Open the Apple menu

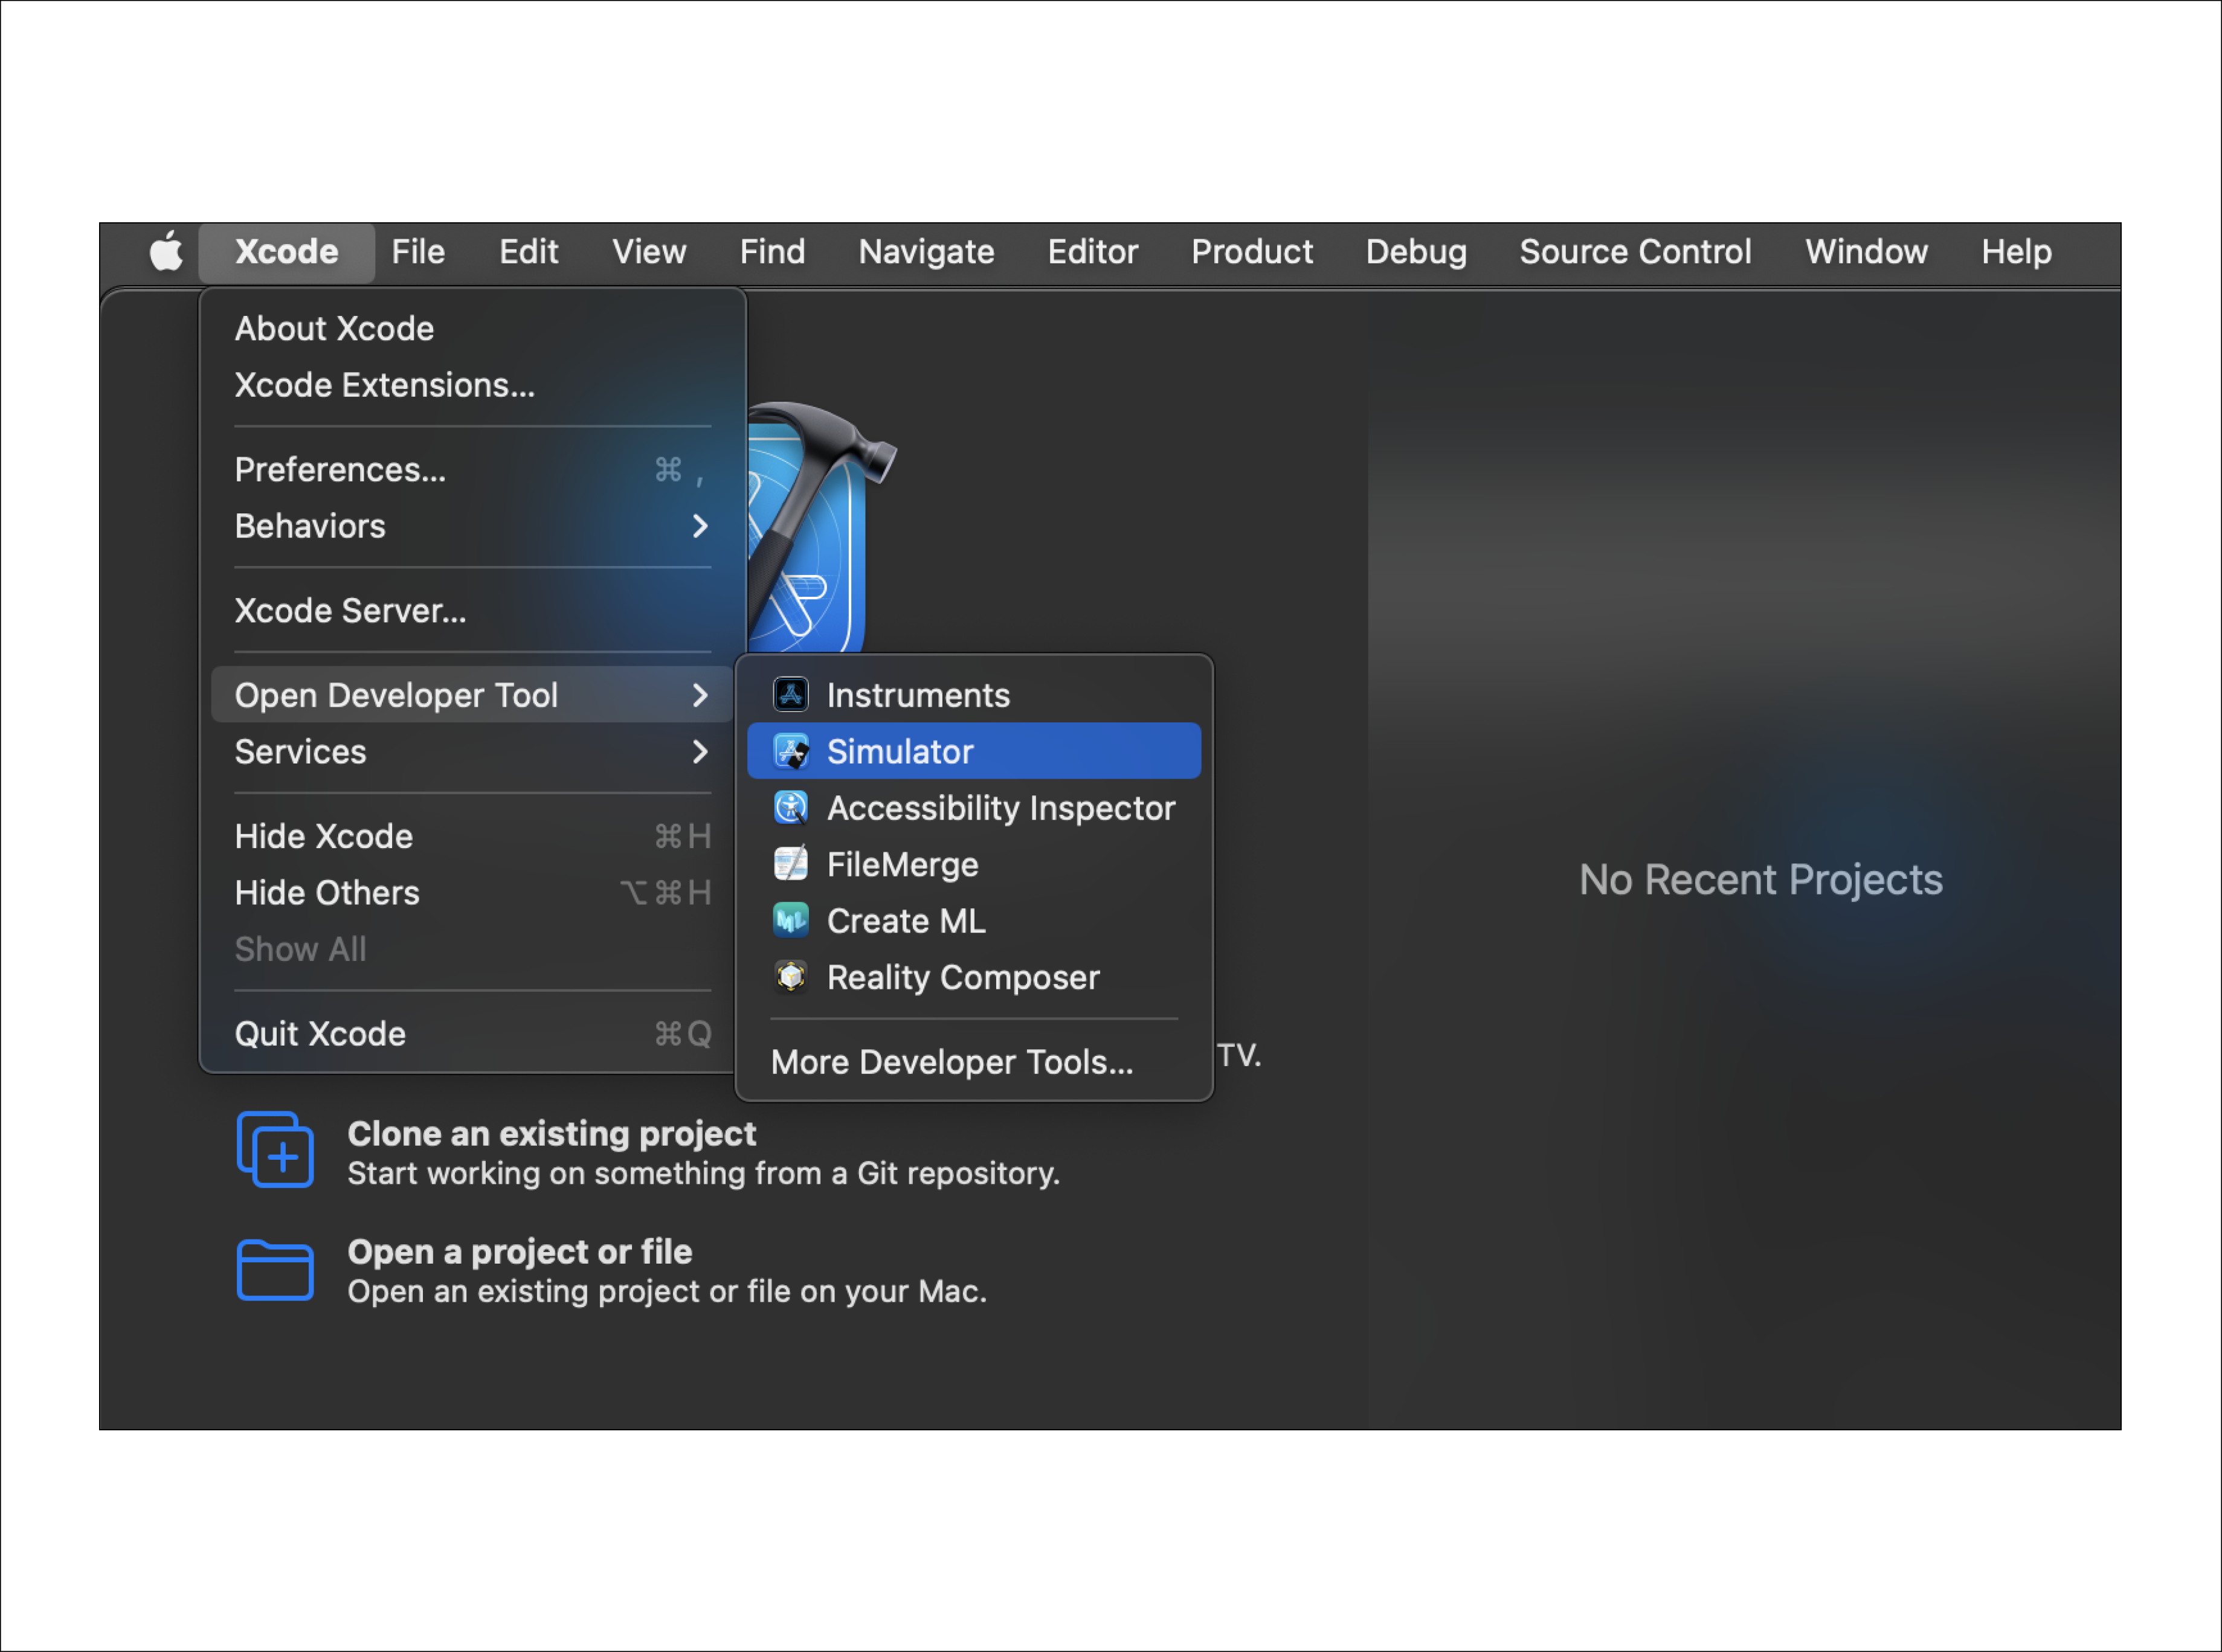pyautogui.click(x=166, y=251)
